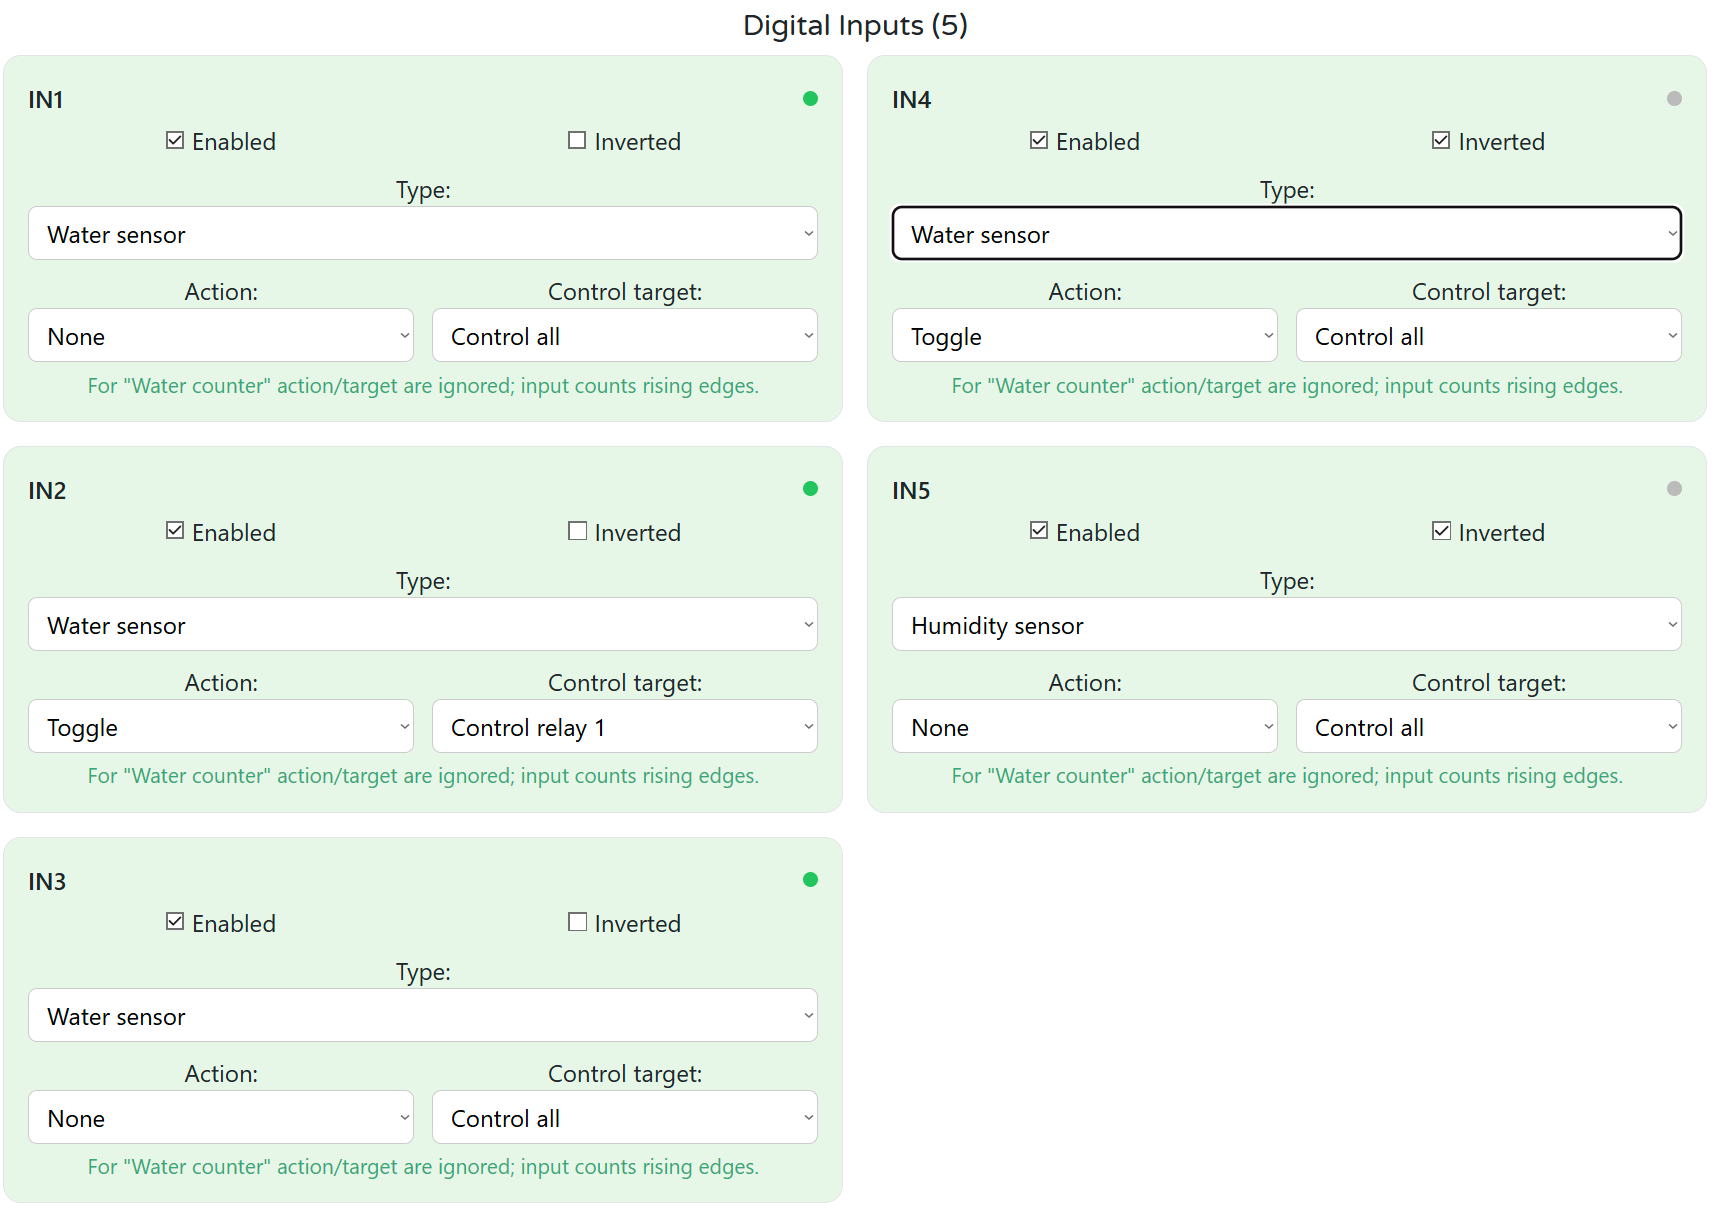Viewport: 1717px width, 1211px height.
Task: Click the green status indicator on IN3
Action: 810,880
